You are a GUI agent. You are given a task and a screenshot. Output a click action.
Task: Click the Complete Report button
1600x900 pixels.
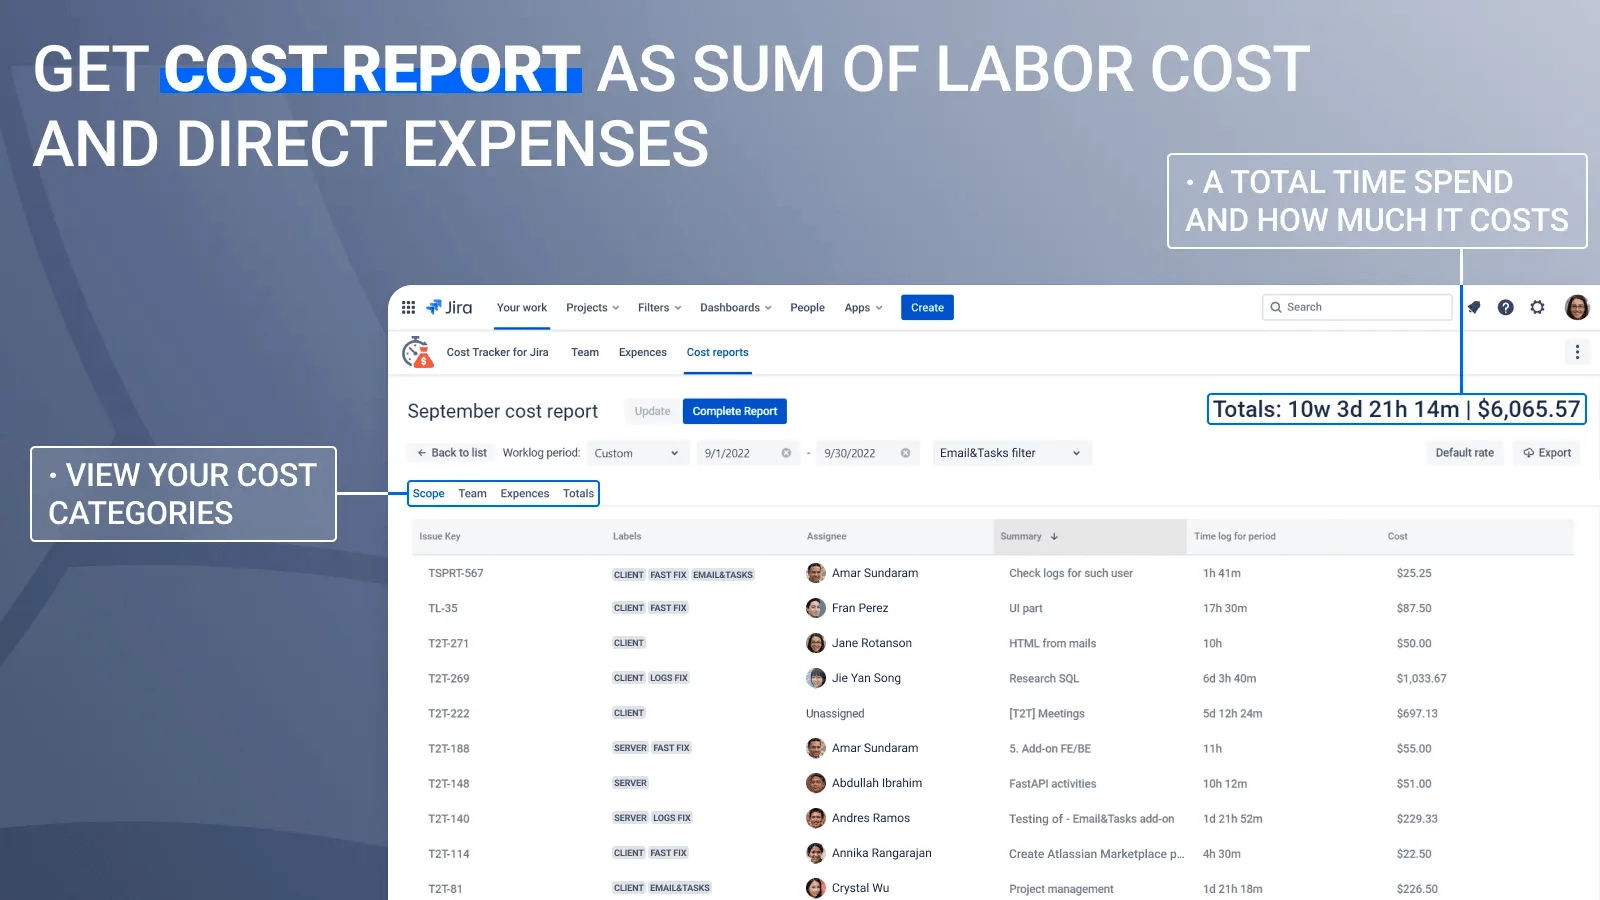[x=734, y=410]
